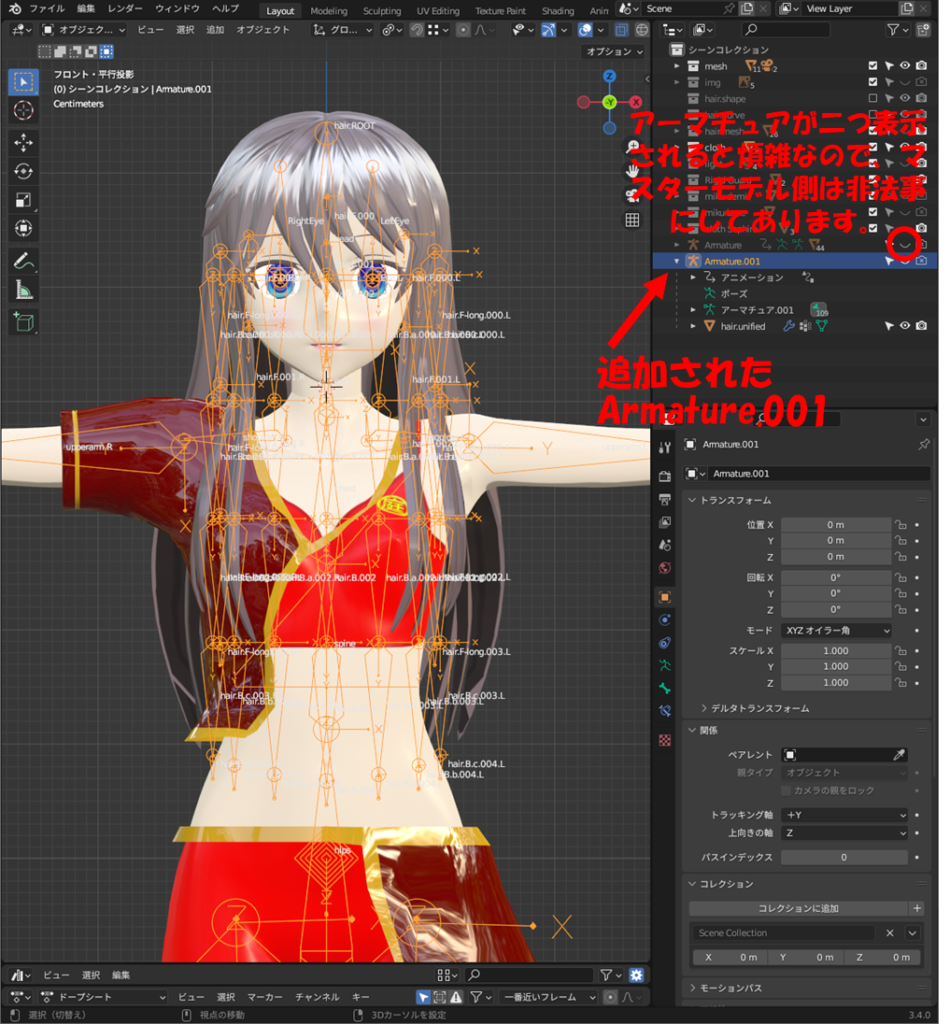
Task: Open the Render properties tab icon
Action: click(665, 476)
